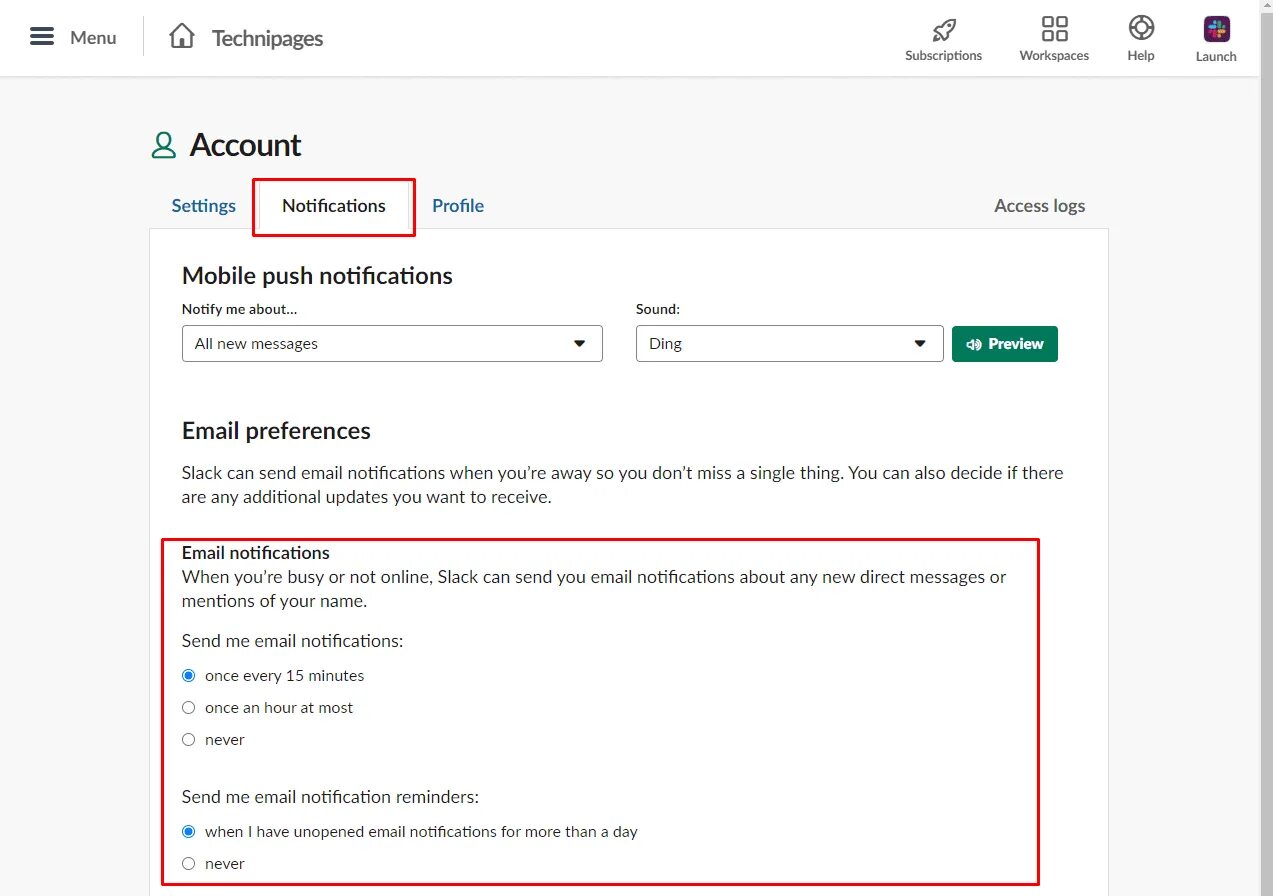Select unopened notifications reminder radio option
1273x896 pixels.
point(189,832)
